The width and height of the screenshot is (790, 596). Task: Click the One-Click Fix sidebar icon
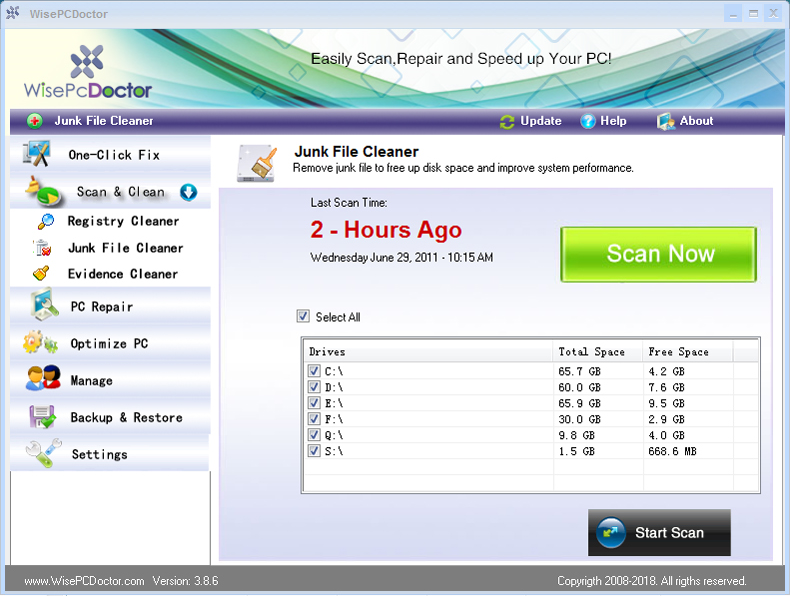point(36,155)
